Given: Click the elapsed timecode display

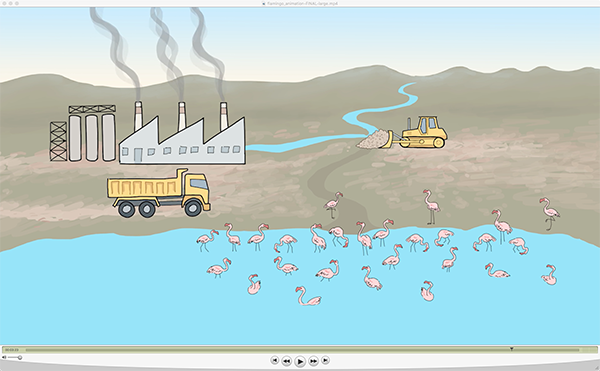Looking at the screenshot, I should [x=11, y=350].
